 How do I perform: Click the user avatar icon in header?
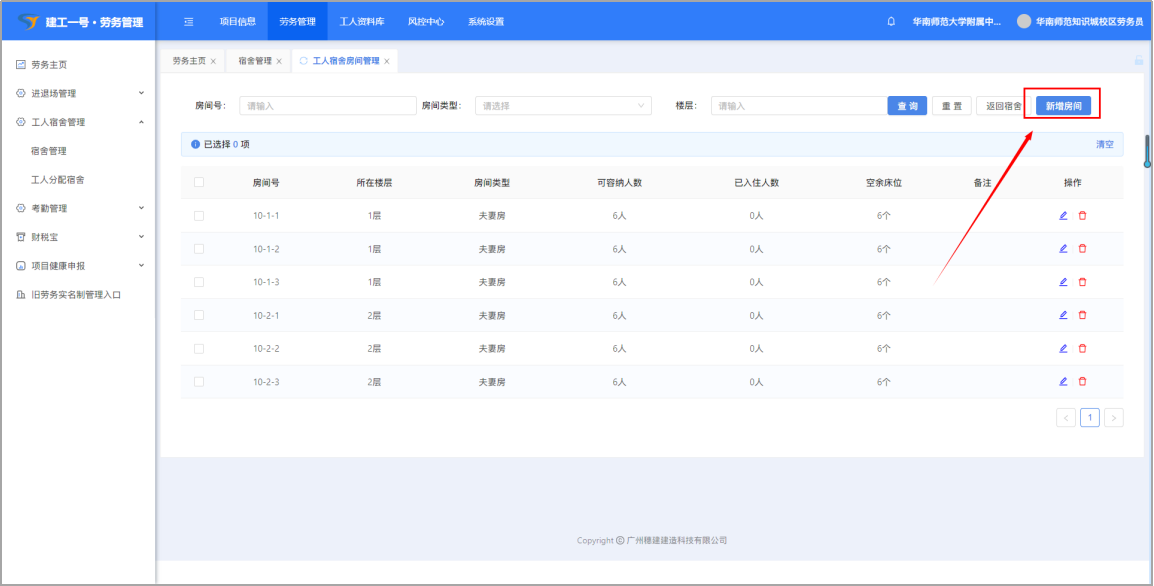click(x=1024, y=21)
